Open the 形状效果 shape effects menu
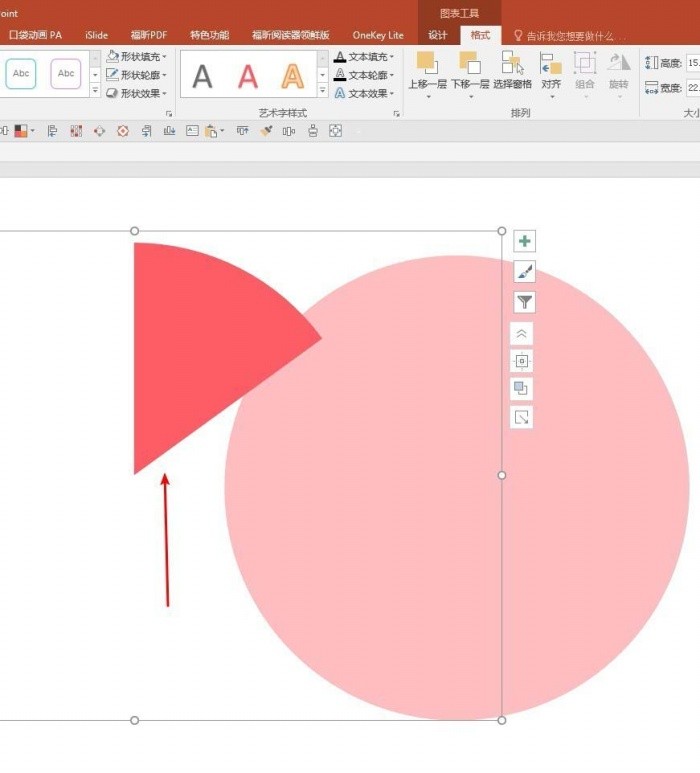 click(137, 93)
